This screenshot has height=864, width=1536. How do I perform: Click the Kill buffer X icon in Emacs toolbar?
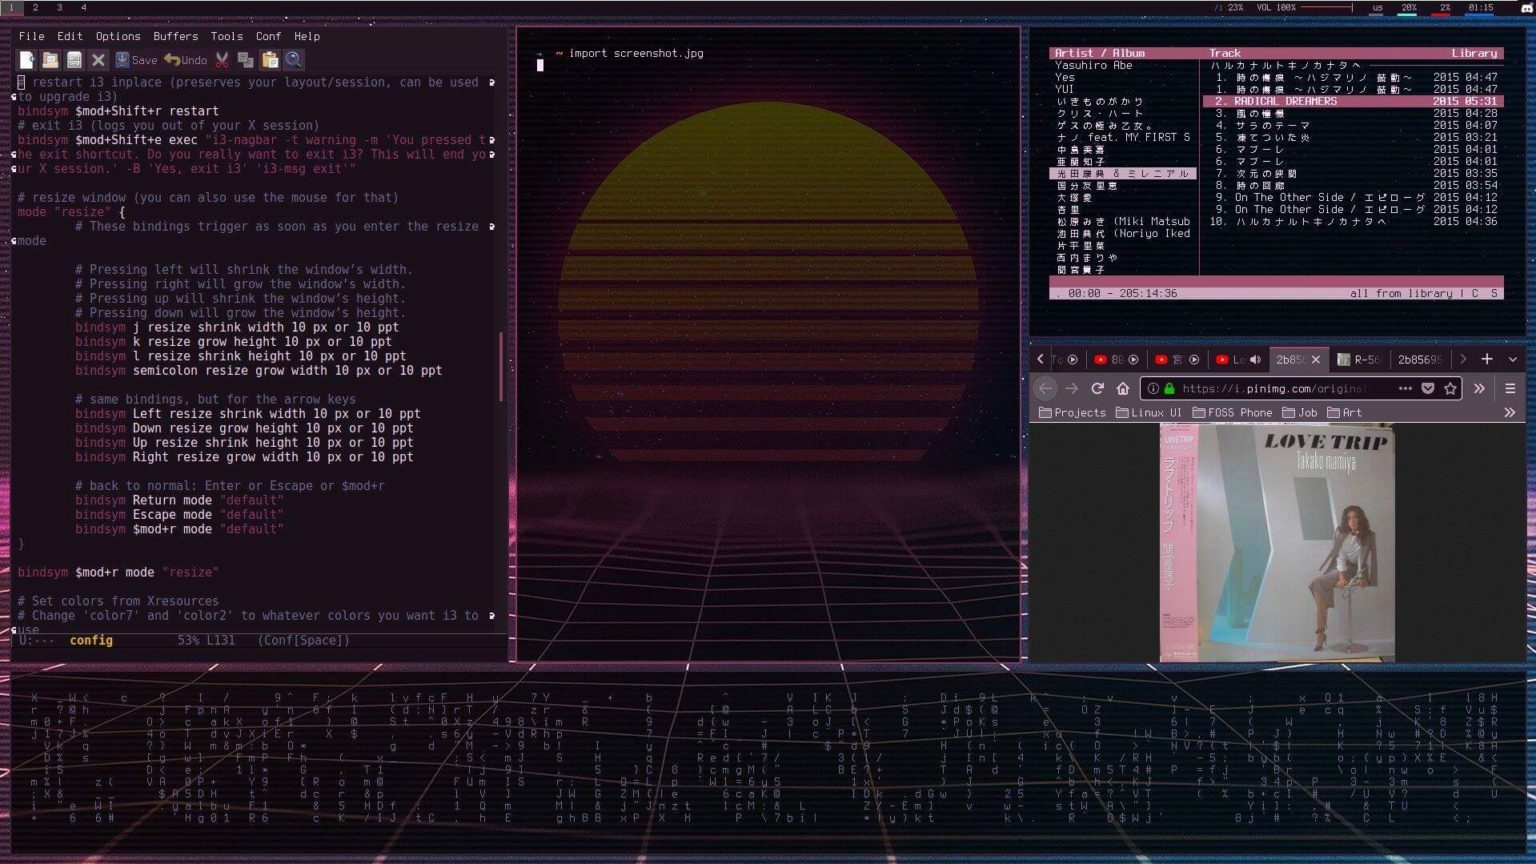point(98,60)
